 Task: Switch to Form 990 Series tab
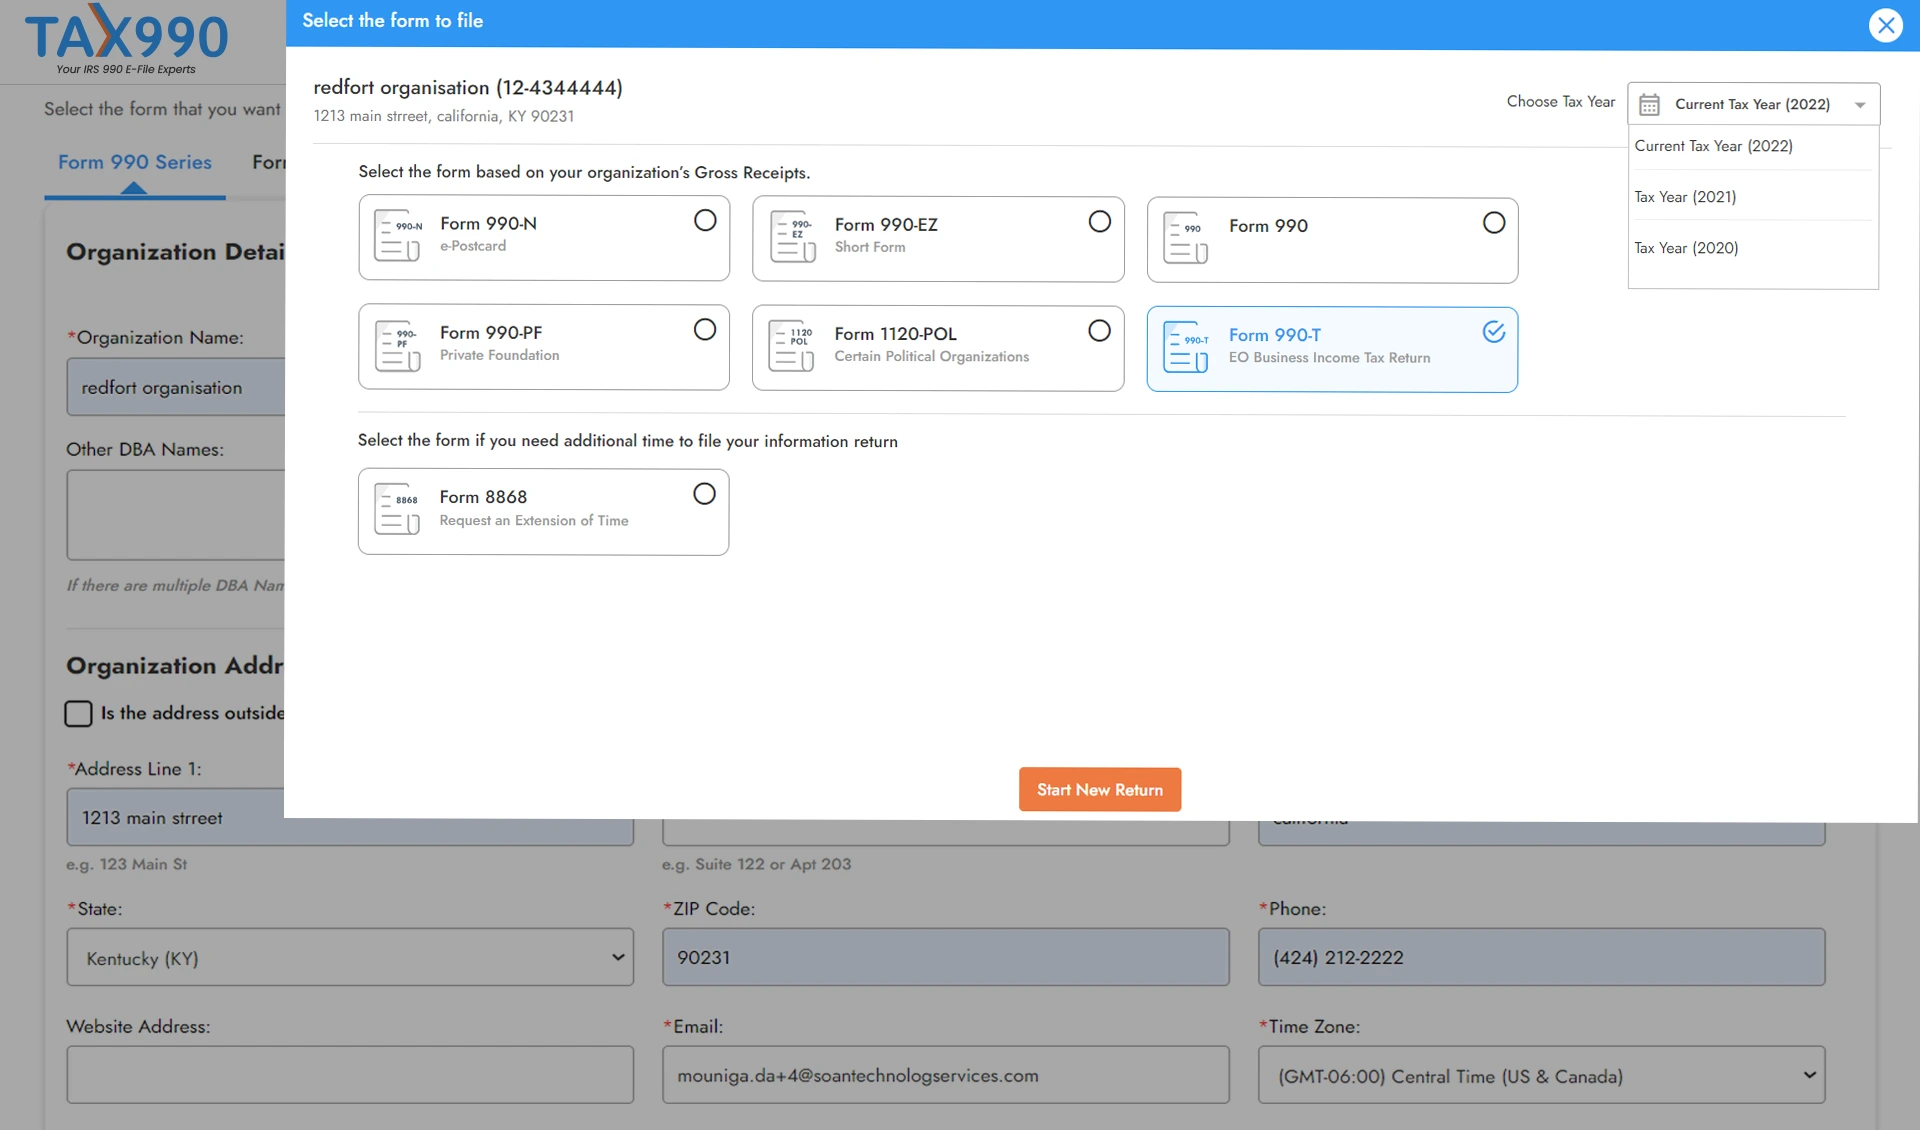(x=133, y=161)
